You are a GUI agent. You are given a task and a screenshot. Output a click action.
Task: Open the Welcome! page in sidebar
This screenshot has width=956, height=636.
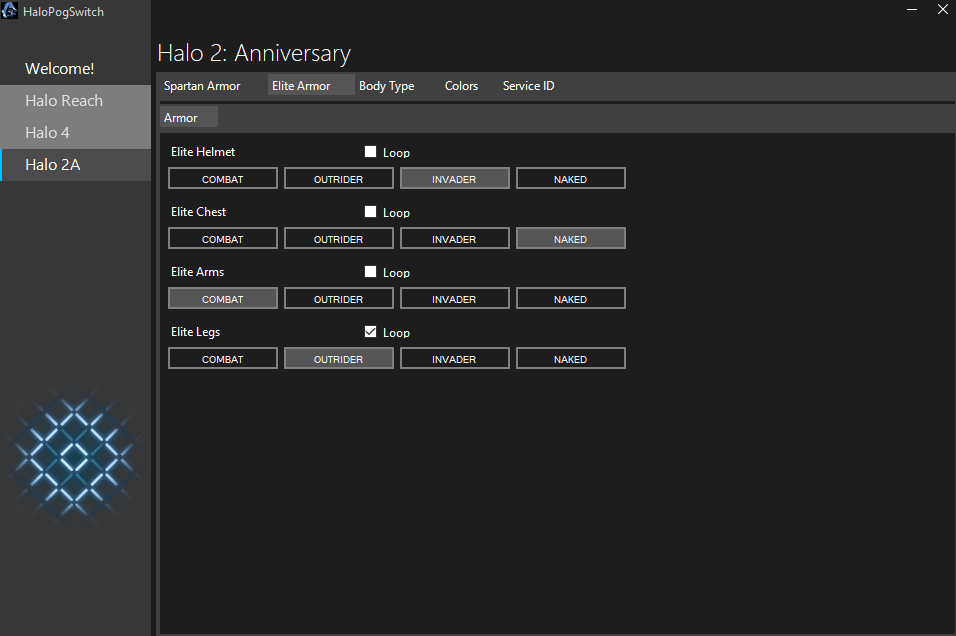pyautogui.click(x=76, y=69)
